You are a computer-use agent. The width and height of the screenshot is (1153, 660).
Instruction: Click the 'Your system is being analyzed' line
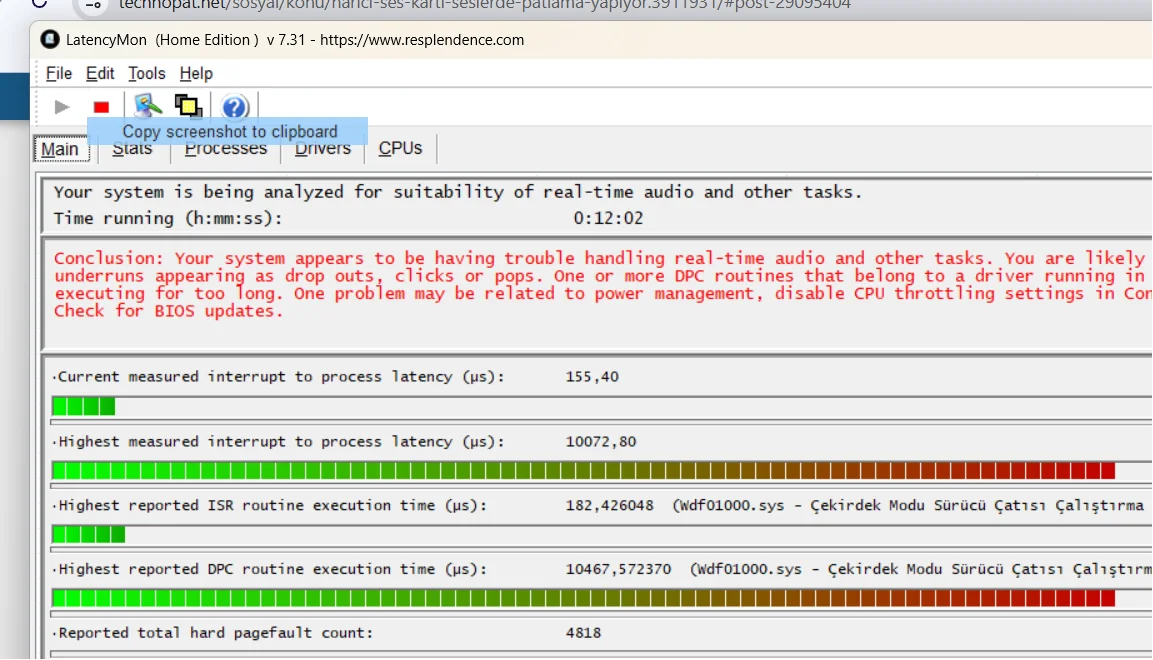coord(457,193)
